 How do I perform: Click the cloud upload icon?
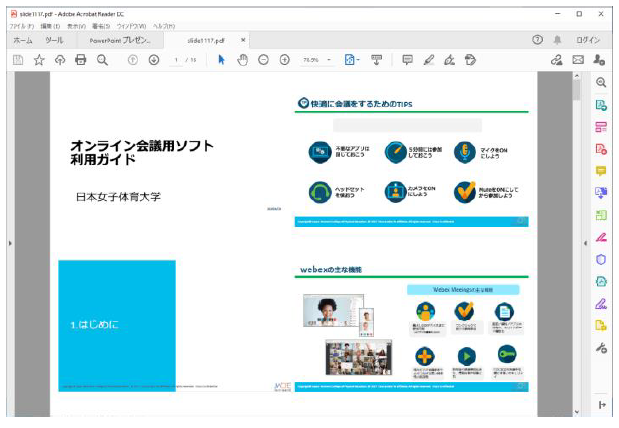(x=60, y=60)
